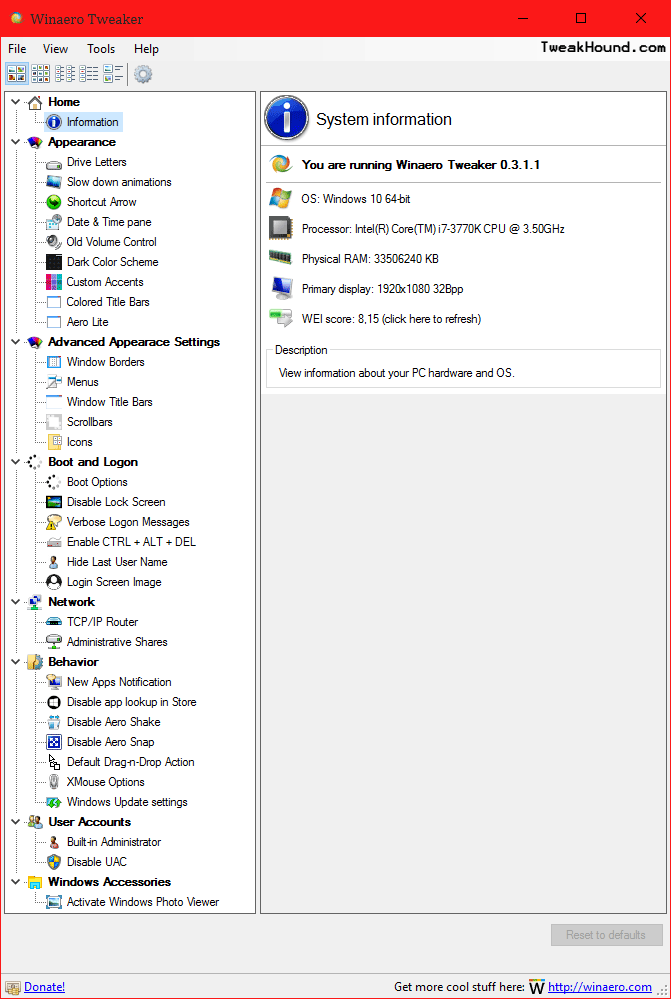Click the Disable Lock Screen icon

(54, 502)
